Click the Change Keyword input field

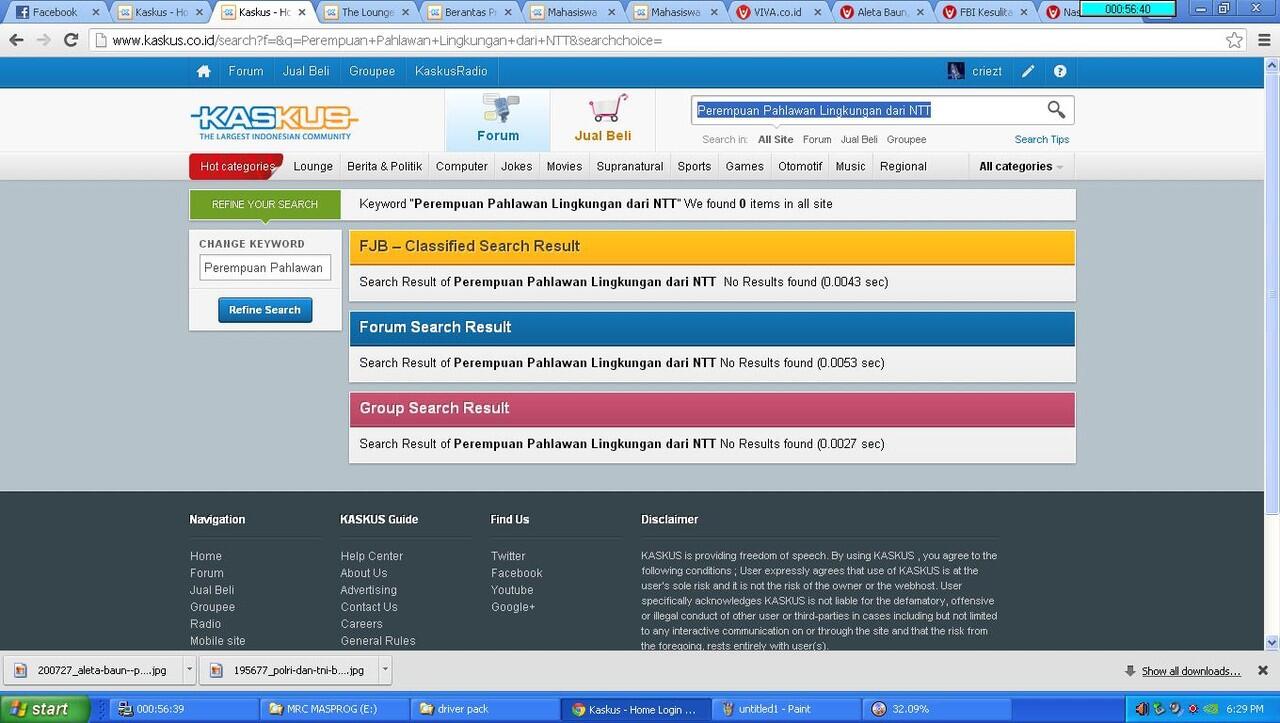[265, 268]
